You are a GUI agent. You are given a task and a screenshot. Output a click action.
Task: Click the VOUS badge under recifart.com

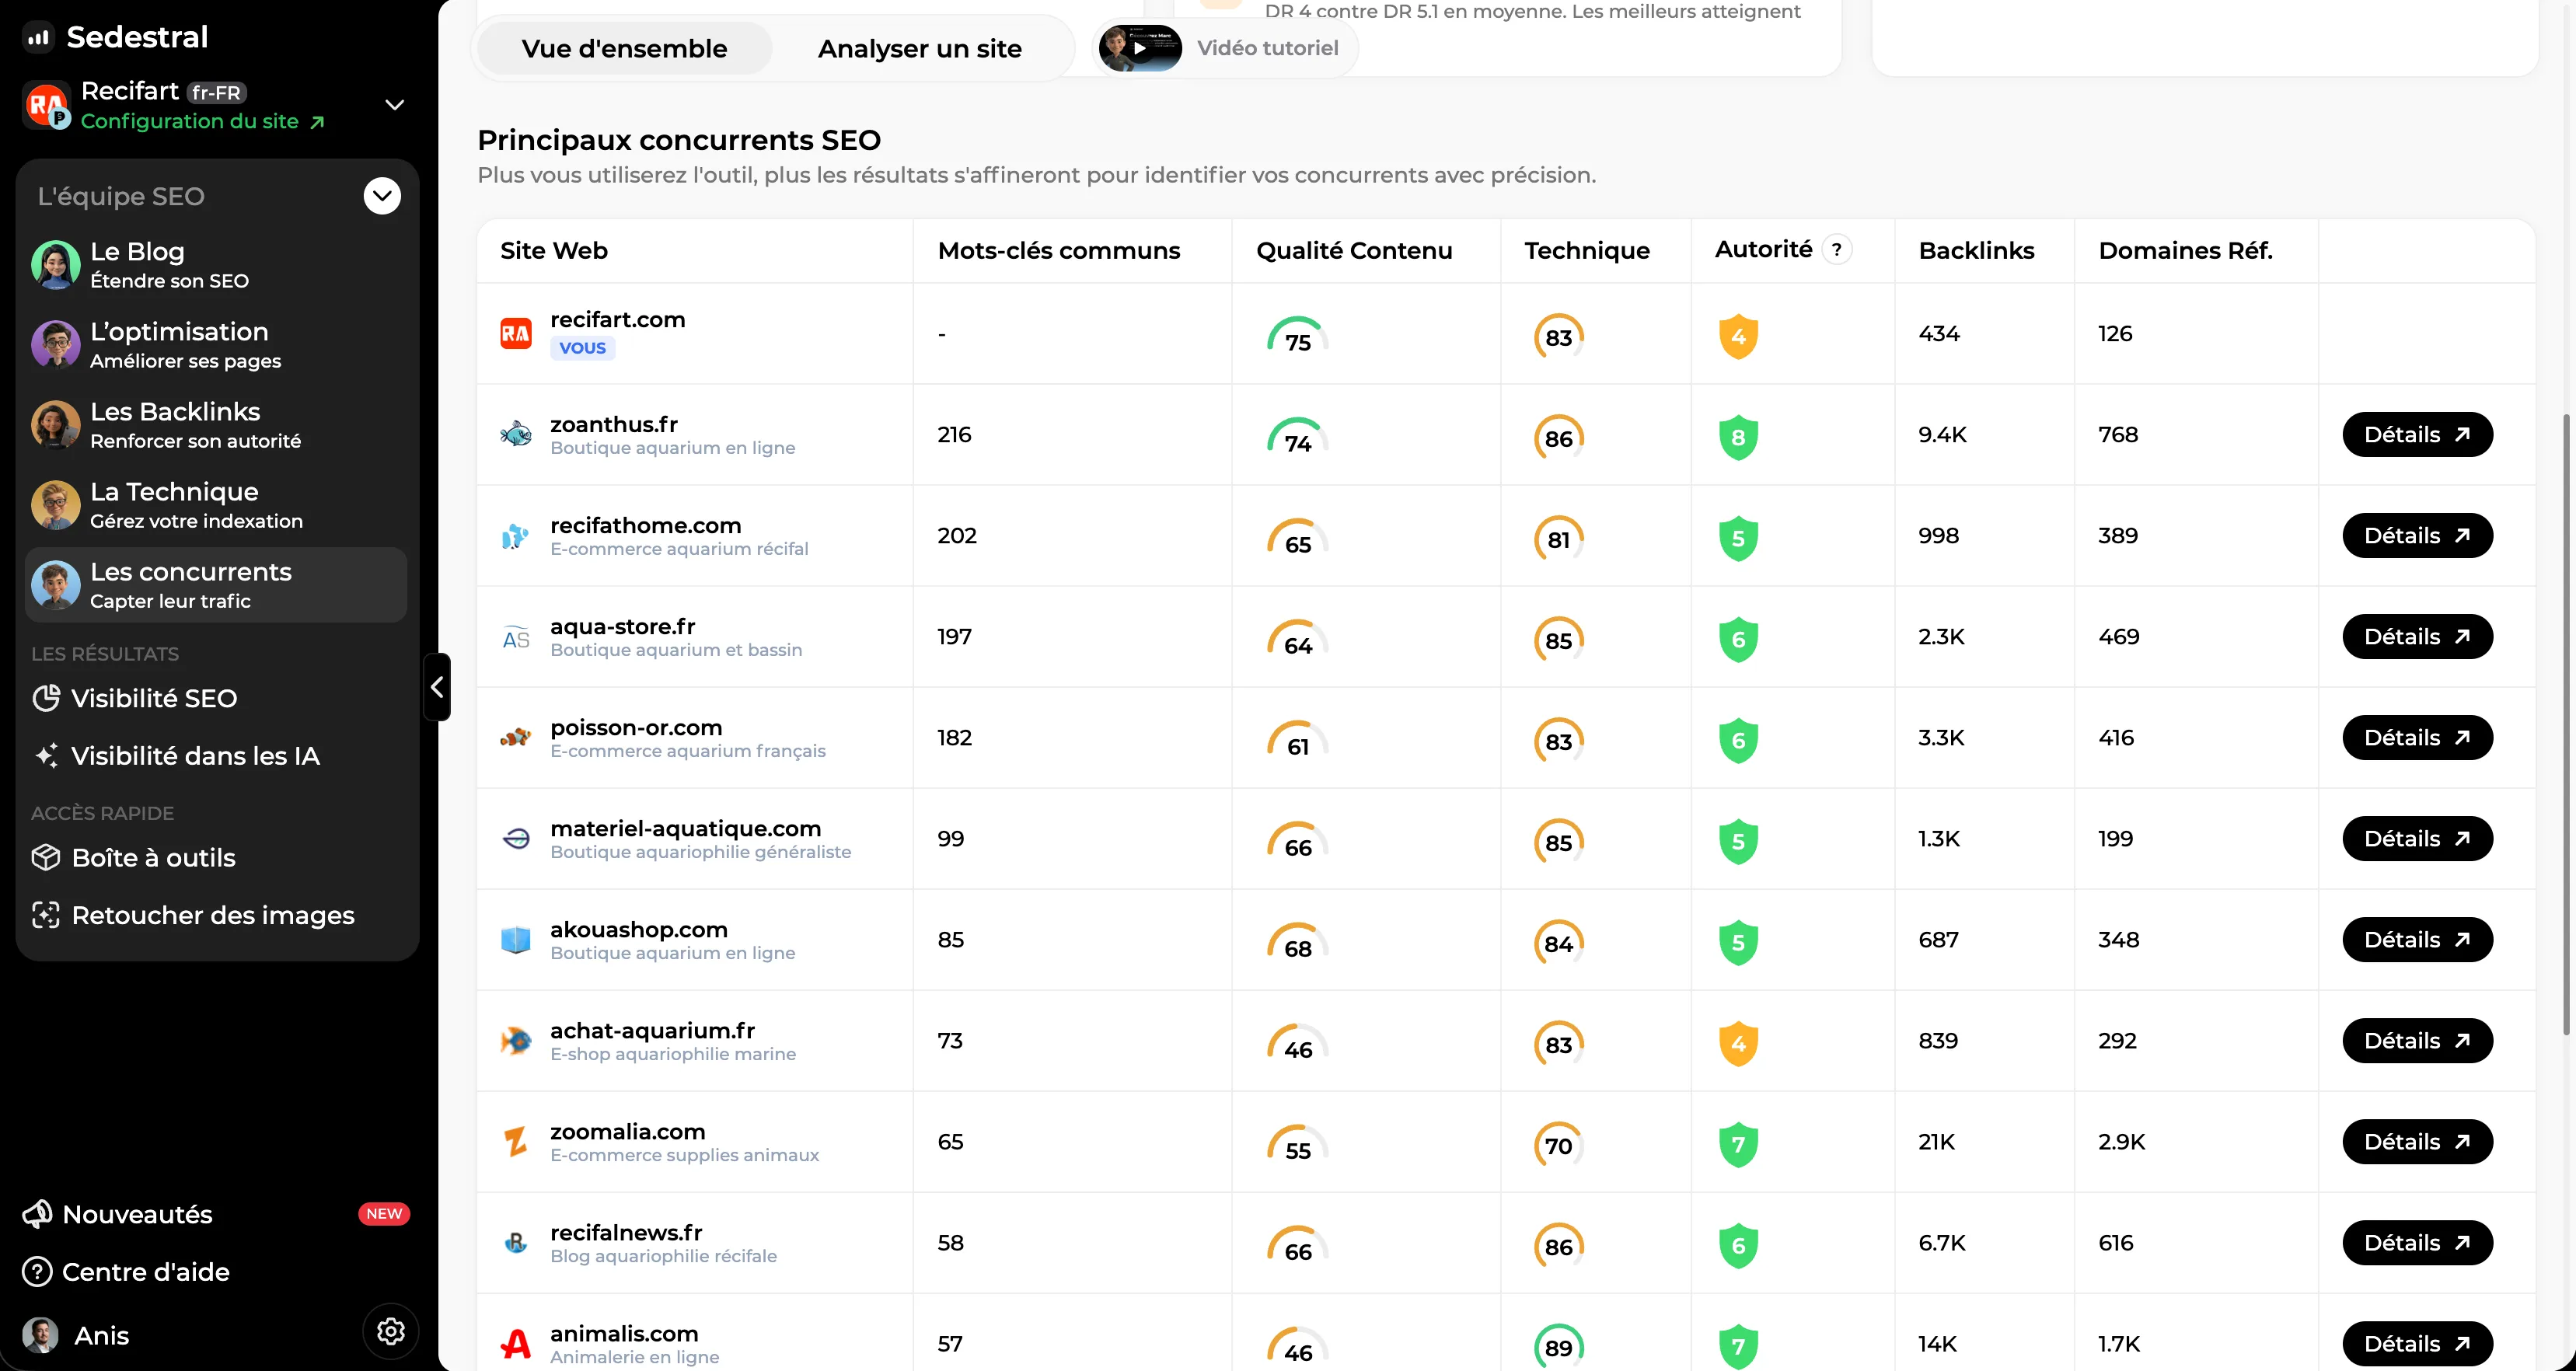(582, 348)
